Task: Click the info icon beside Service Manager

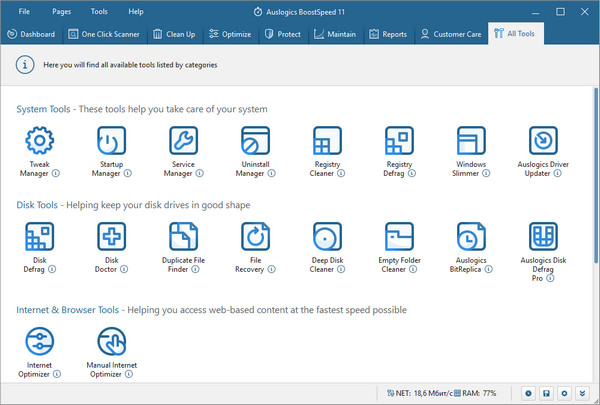Action: pyautogui.click(x=199, y=173)
